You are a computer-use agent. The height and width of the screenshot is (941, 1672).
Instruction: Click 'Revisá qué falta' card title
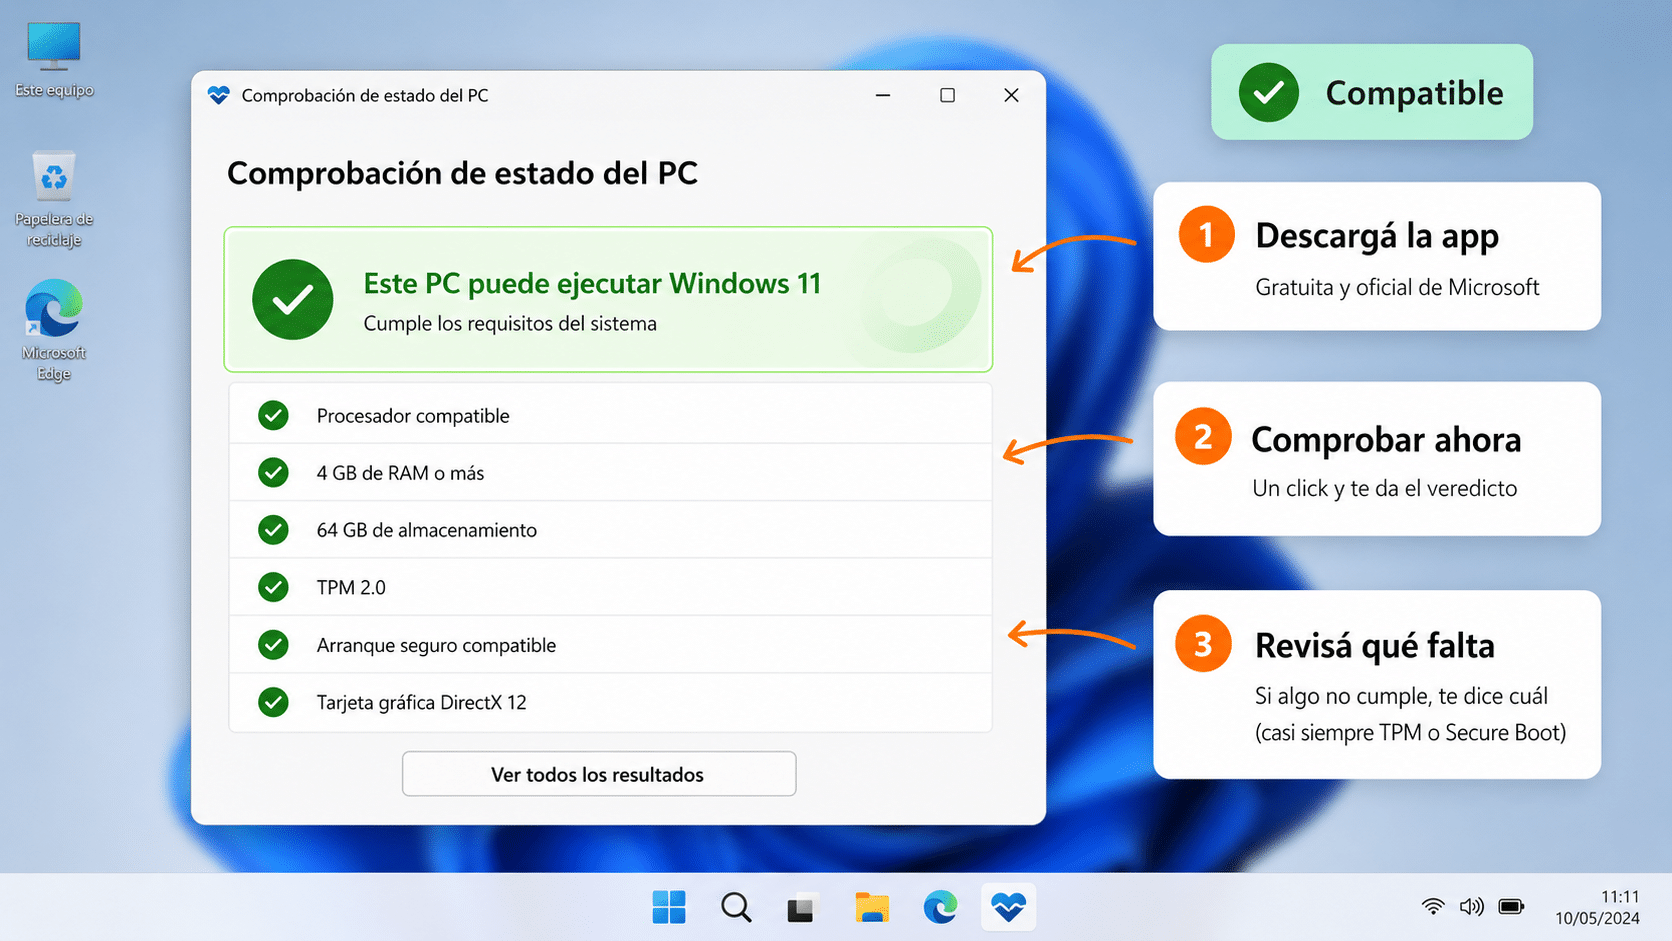[1375, 646]
